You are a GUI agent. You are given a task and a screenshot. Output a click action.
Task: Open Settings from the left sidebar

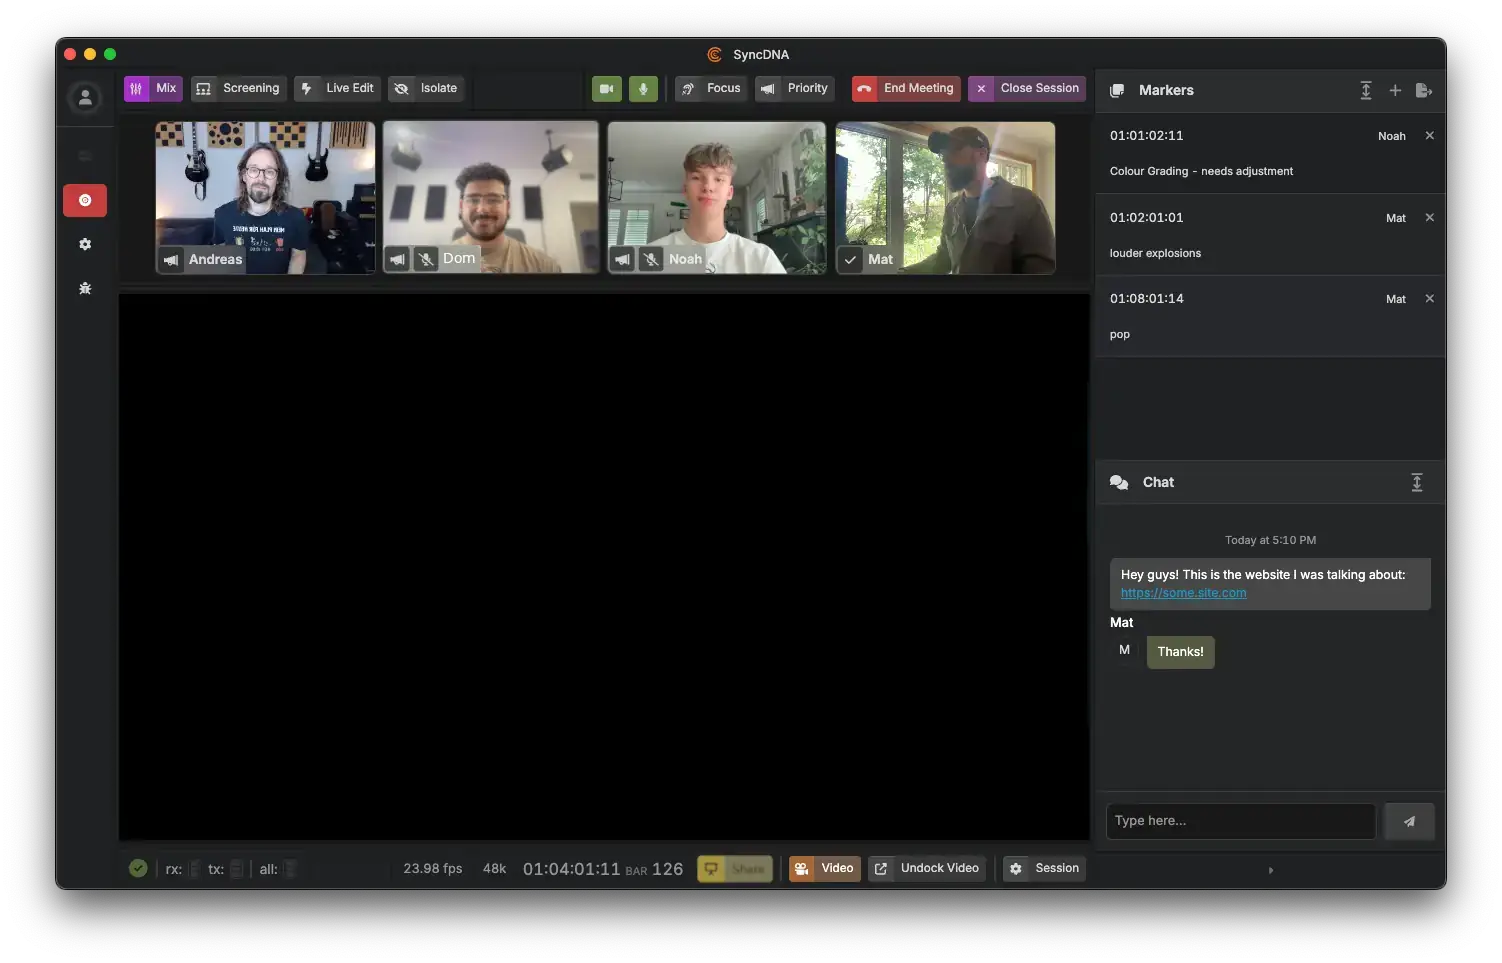85,244
